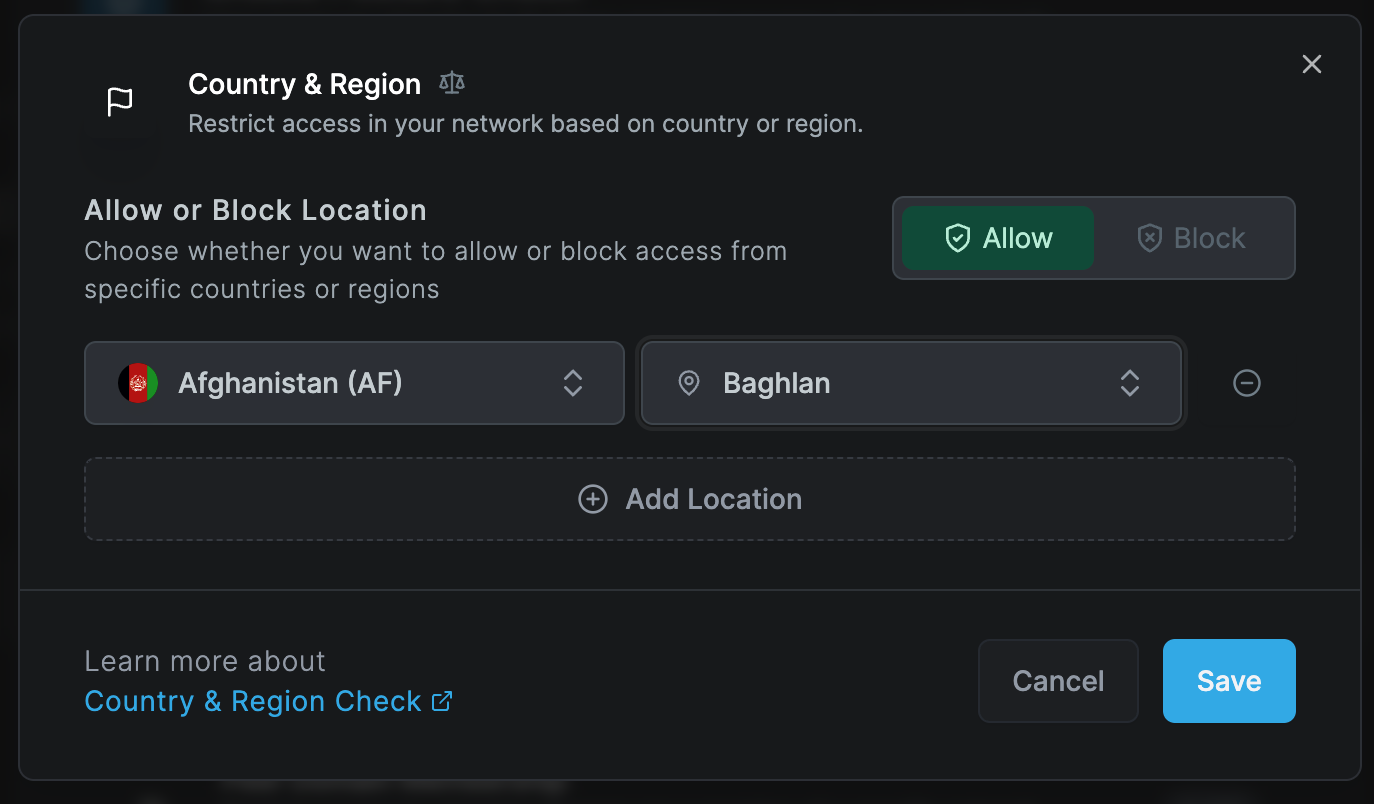Add a new location row

690,499
